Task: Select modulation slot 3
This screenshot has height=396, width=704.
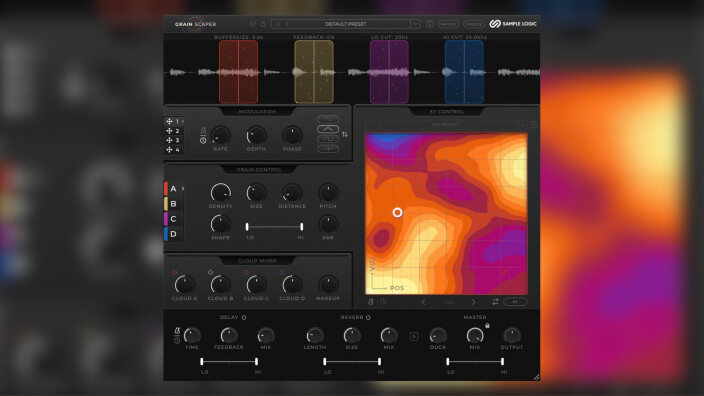Action: point(174,140)
